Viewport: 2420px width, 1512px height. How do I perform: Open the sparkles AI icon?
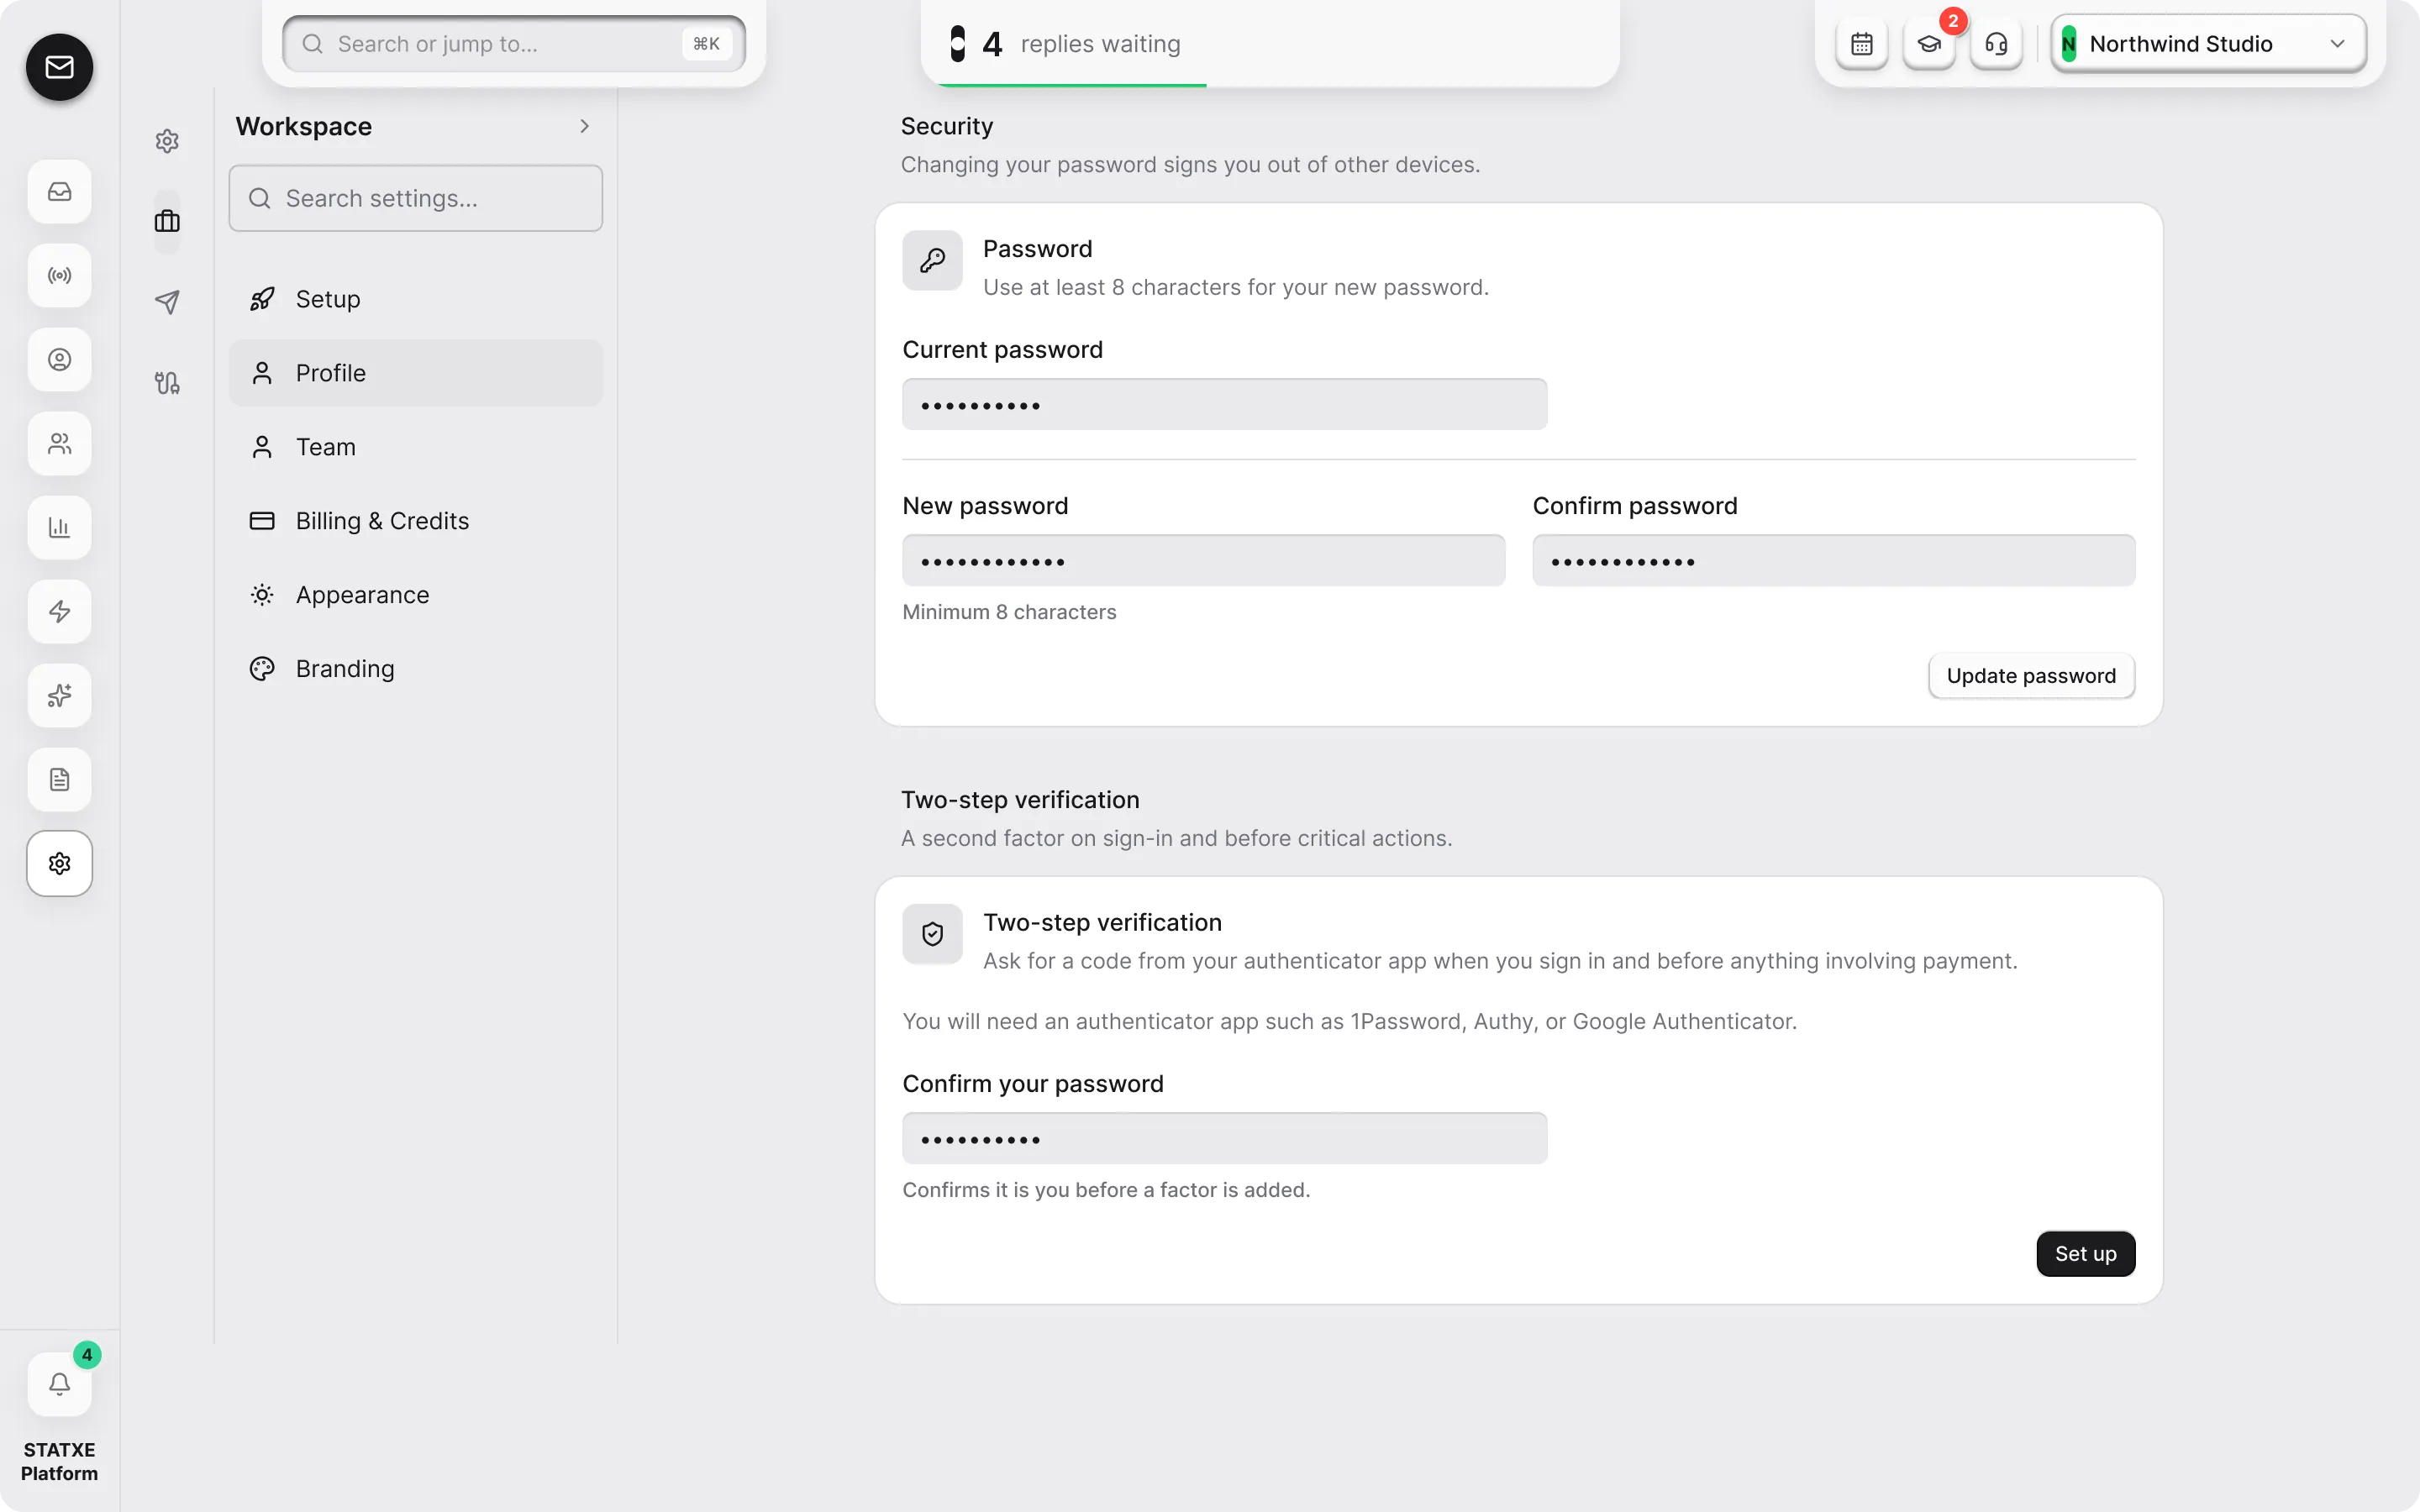[x=59, y=695]
